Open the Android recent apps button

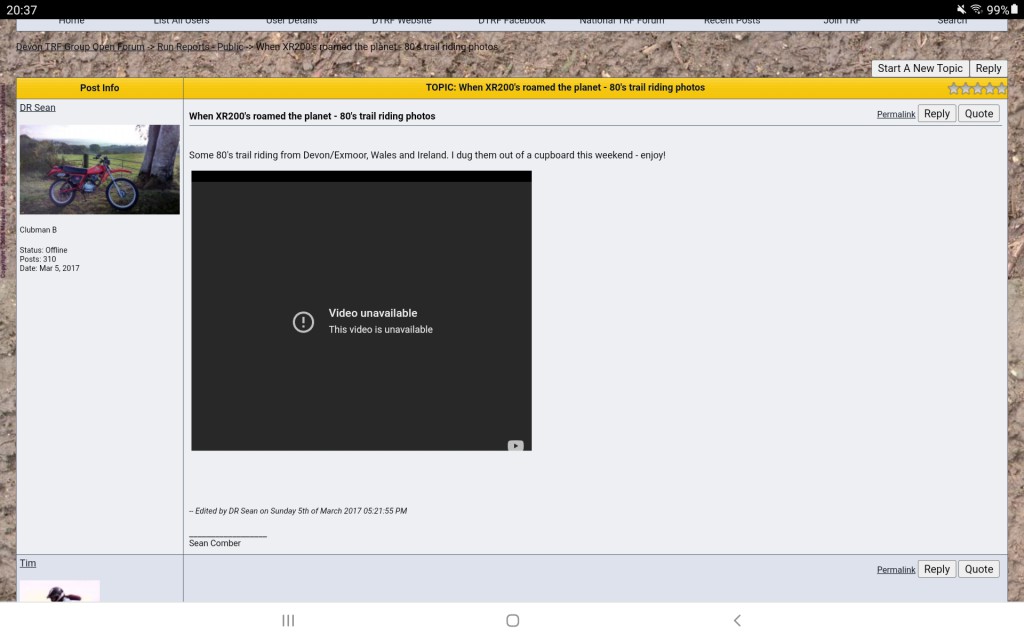(288, 620)
